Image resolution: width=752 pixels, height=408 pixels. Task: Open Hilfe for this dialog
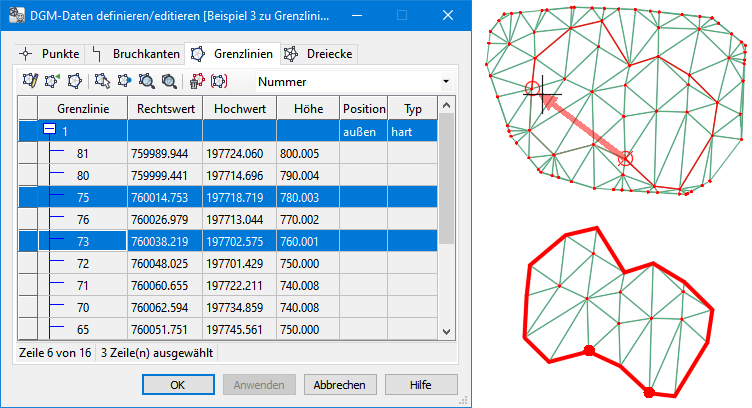tap(420, 385)
